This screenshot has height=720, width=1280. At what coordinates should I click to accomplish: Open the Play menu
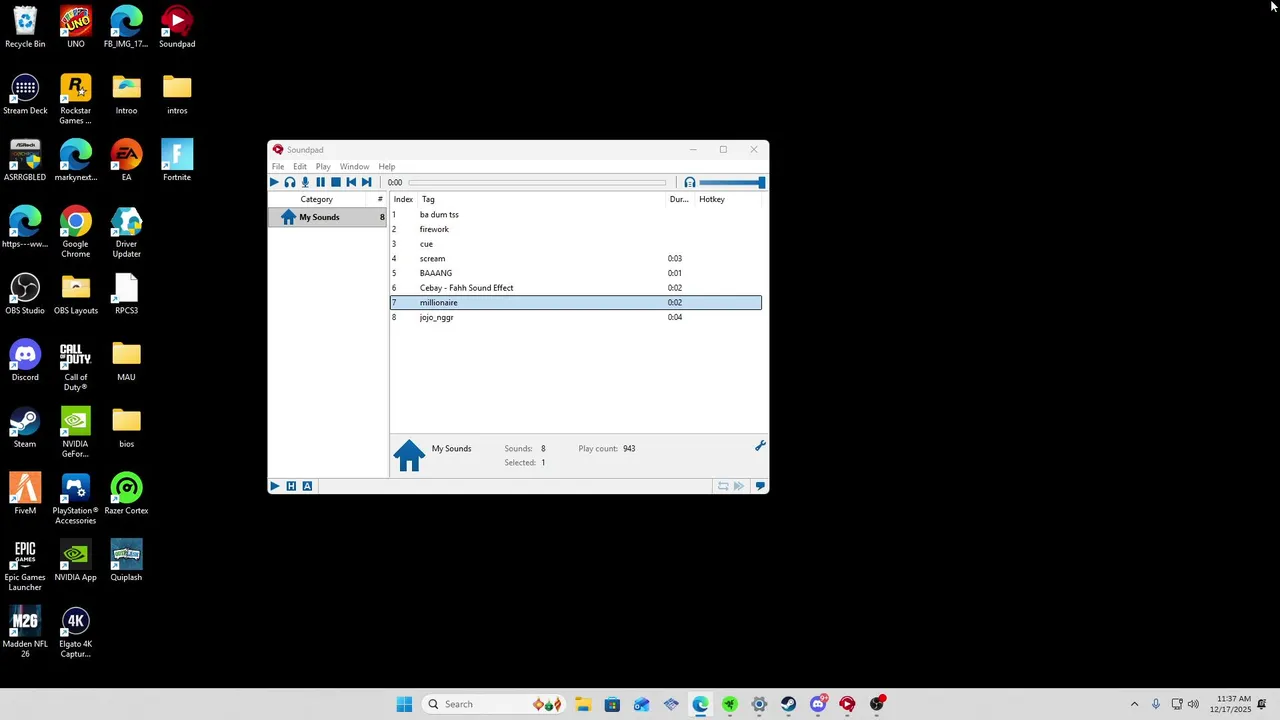pyautogui.click(x=323, y=167)
